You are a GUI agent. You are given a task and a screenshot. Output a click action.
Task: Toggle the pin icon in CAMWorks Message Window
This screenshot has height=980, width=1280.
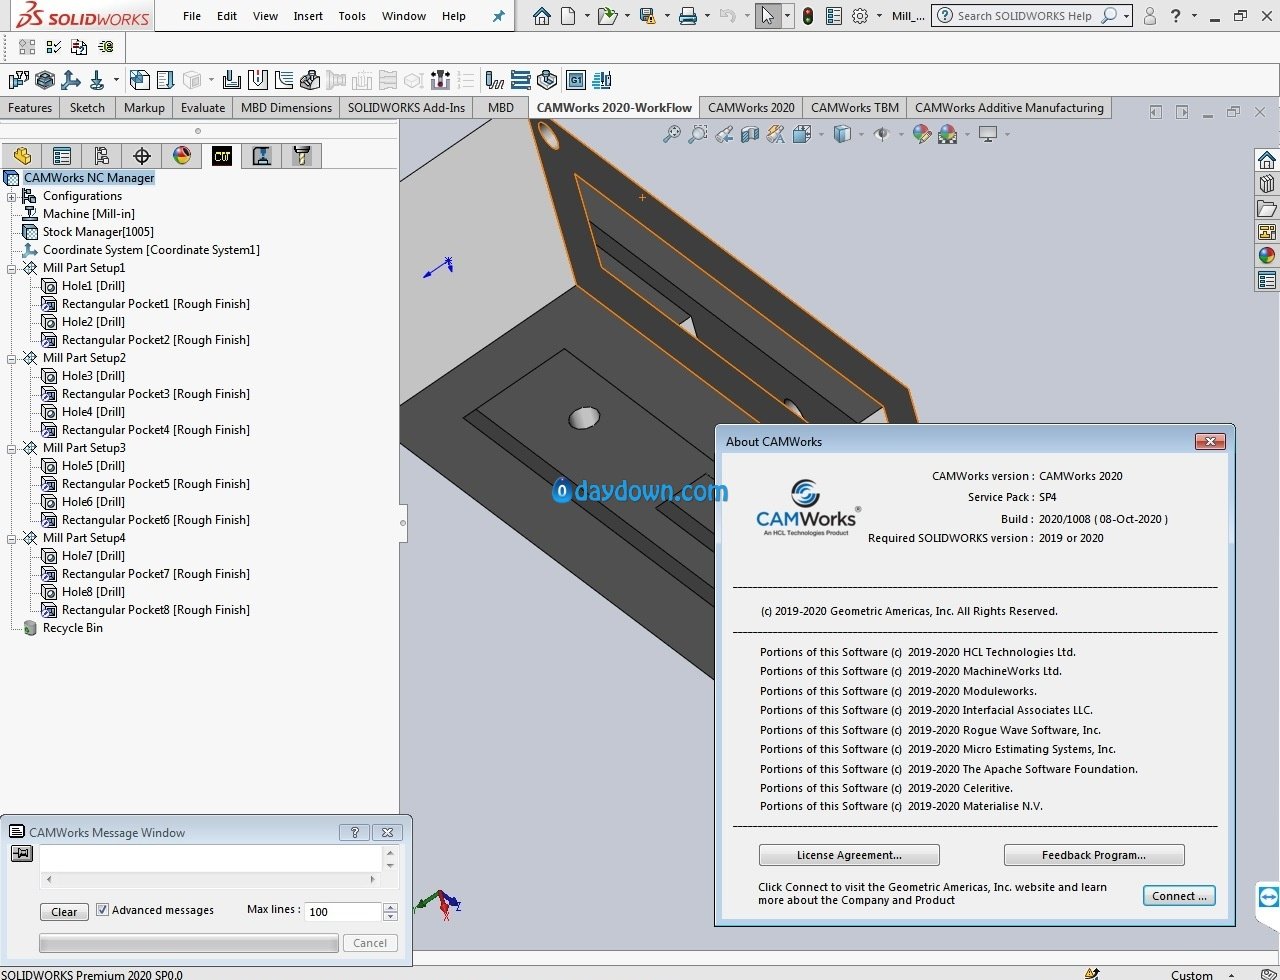pos(22,854)
